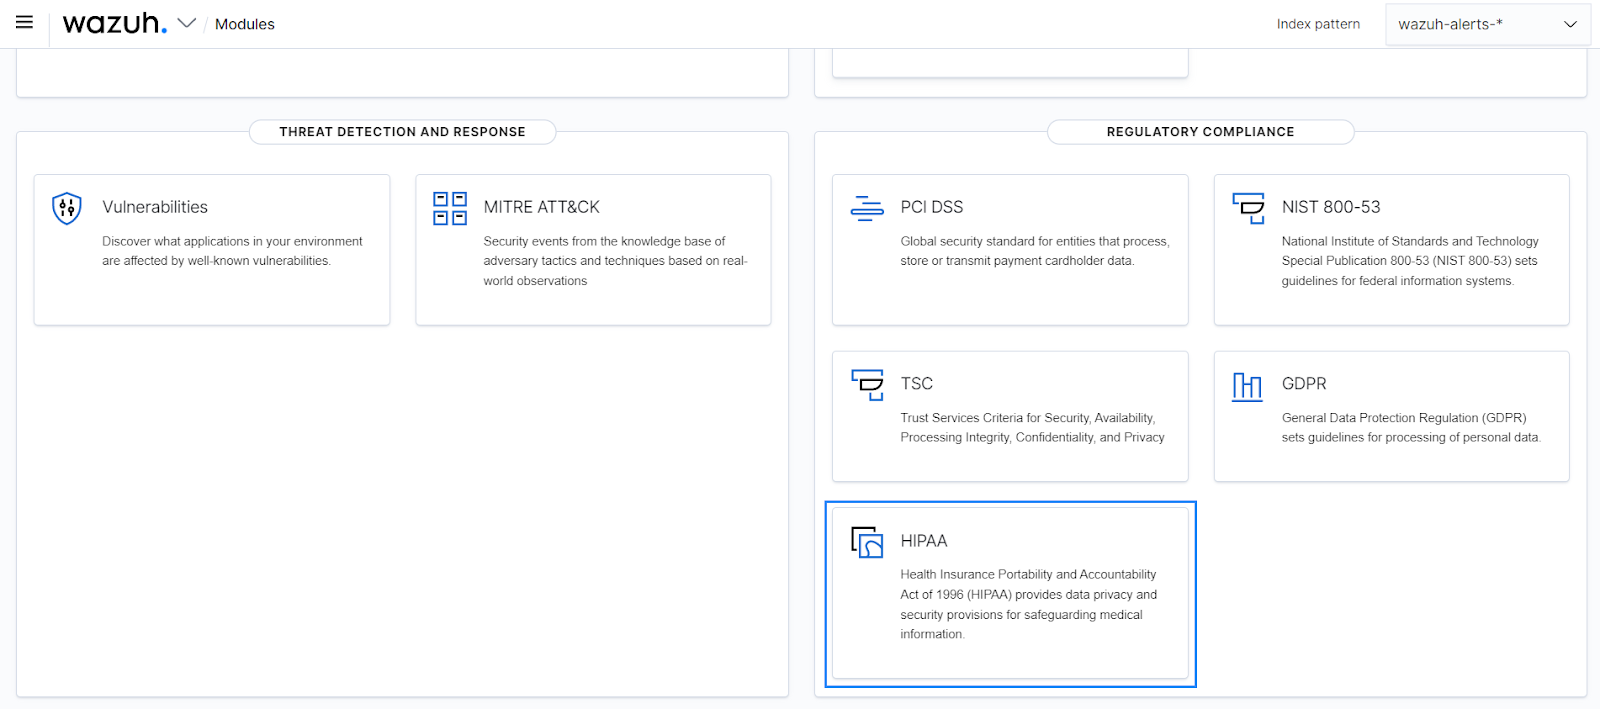Open the Vulnerabilities module title
The image size is (1600, 709).
pos(155,207)
